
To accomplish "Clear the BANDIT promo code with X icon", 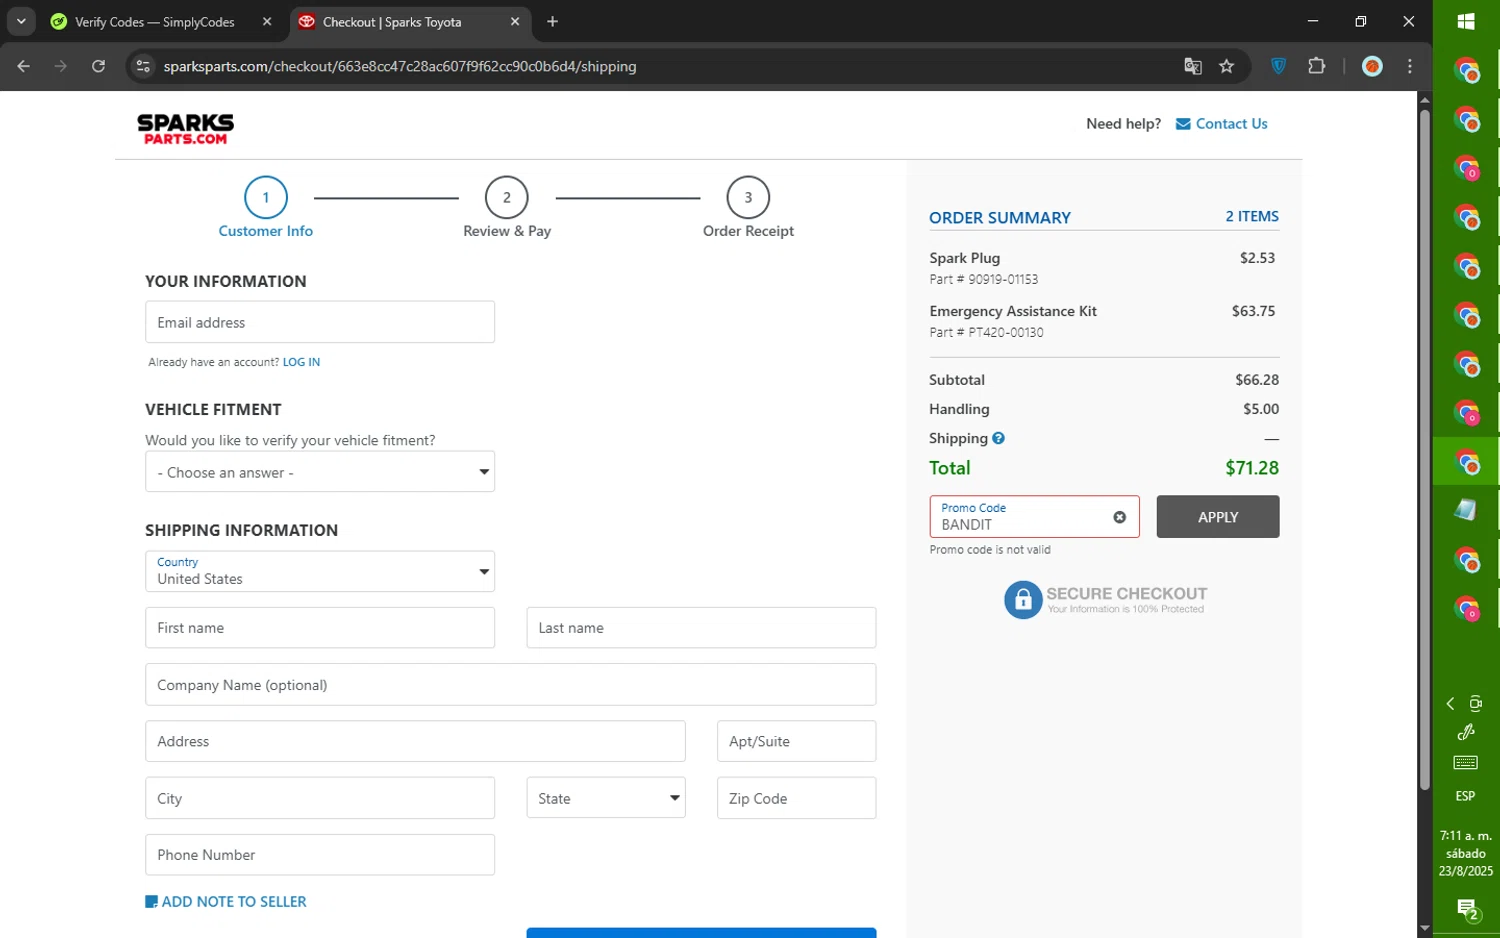I will [x=1119, y=517].
